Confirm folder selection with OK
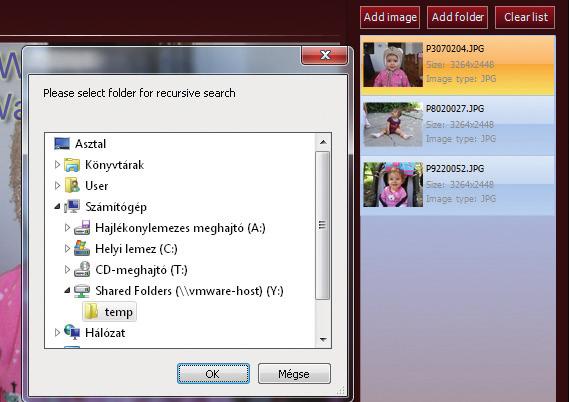The width and height of the screenshot is (569, 402). [213, 374]
